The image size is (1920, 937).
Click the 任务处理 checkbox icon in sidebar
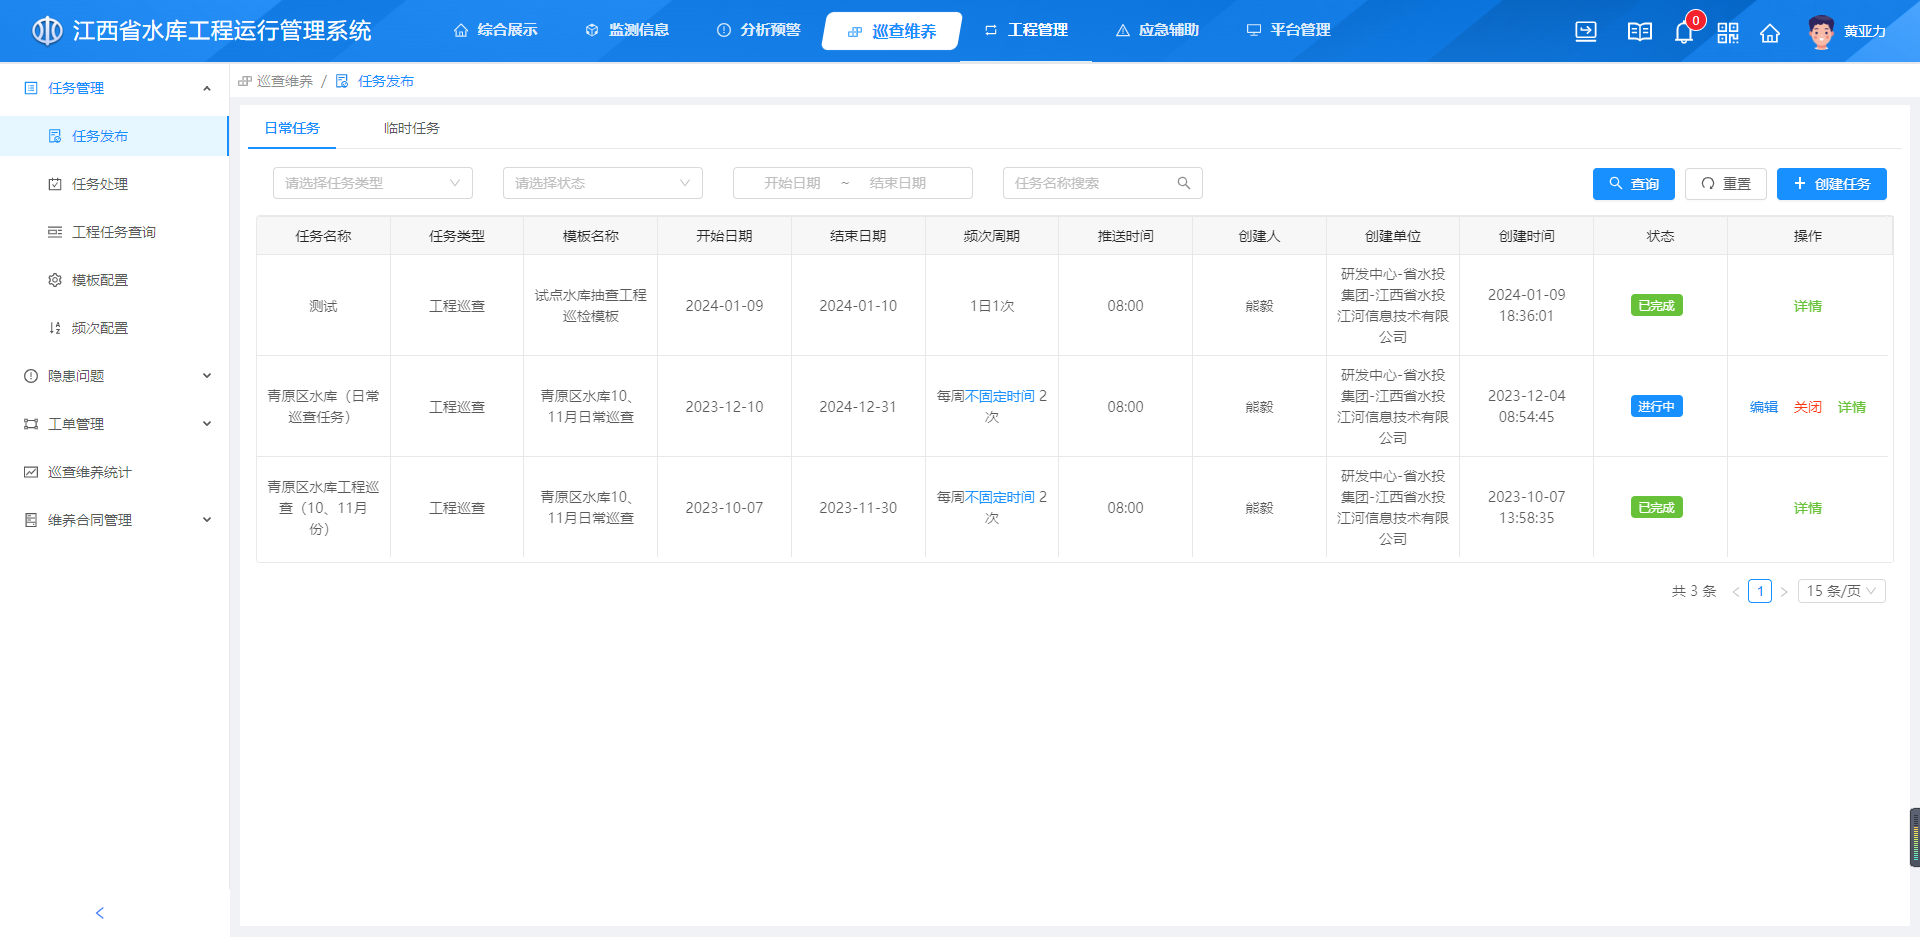[55, 184]
